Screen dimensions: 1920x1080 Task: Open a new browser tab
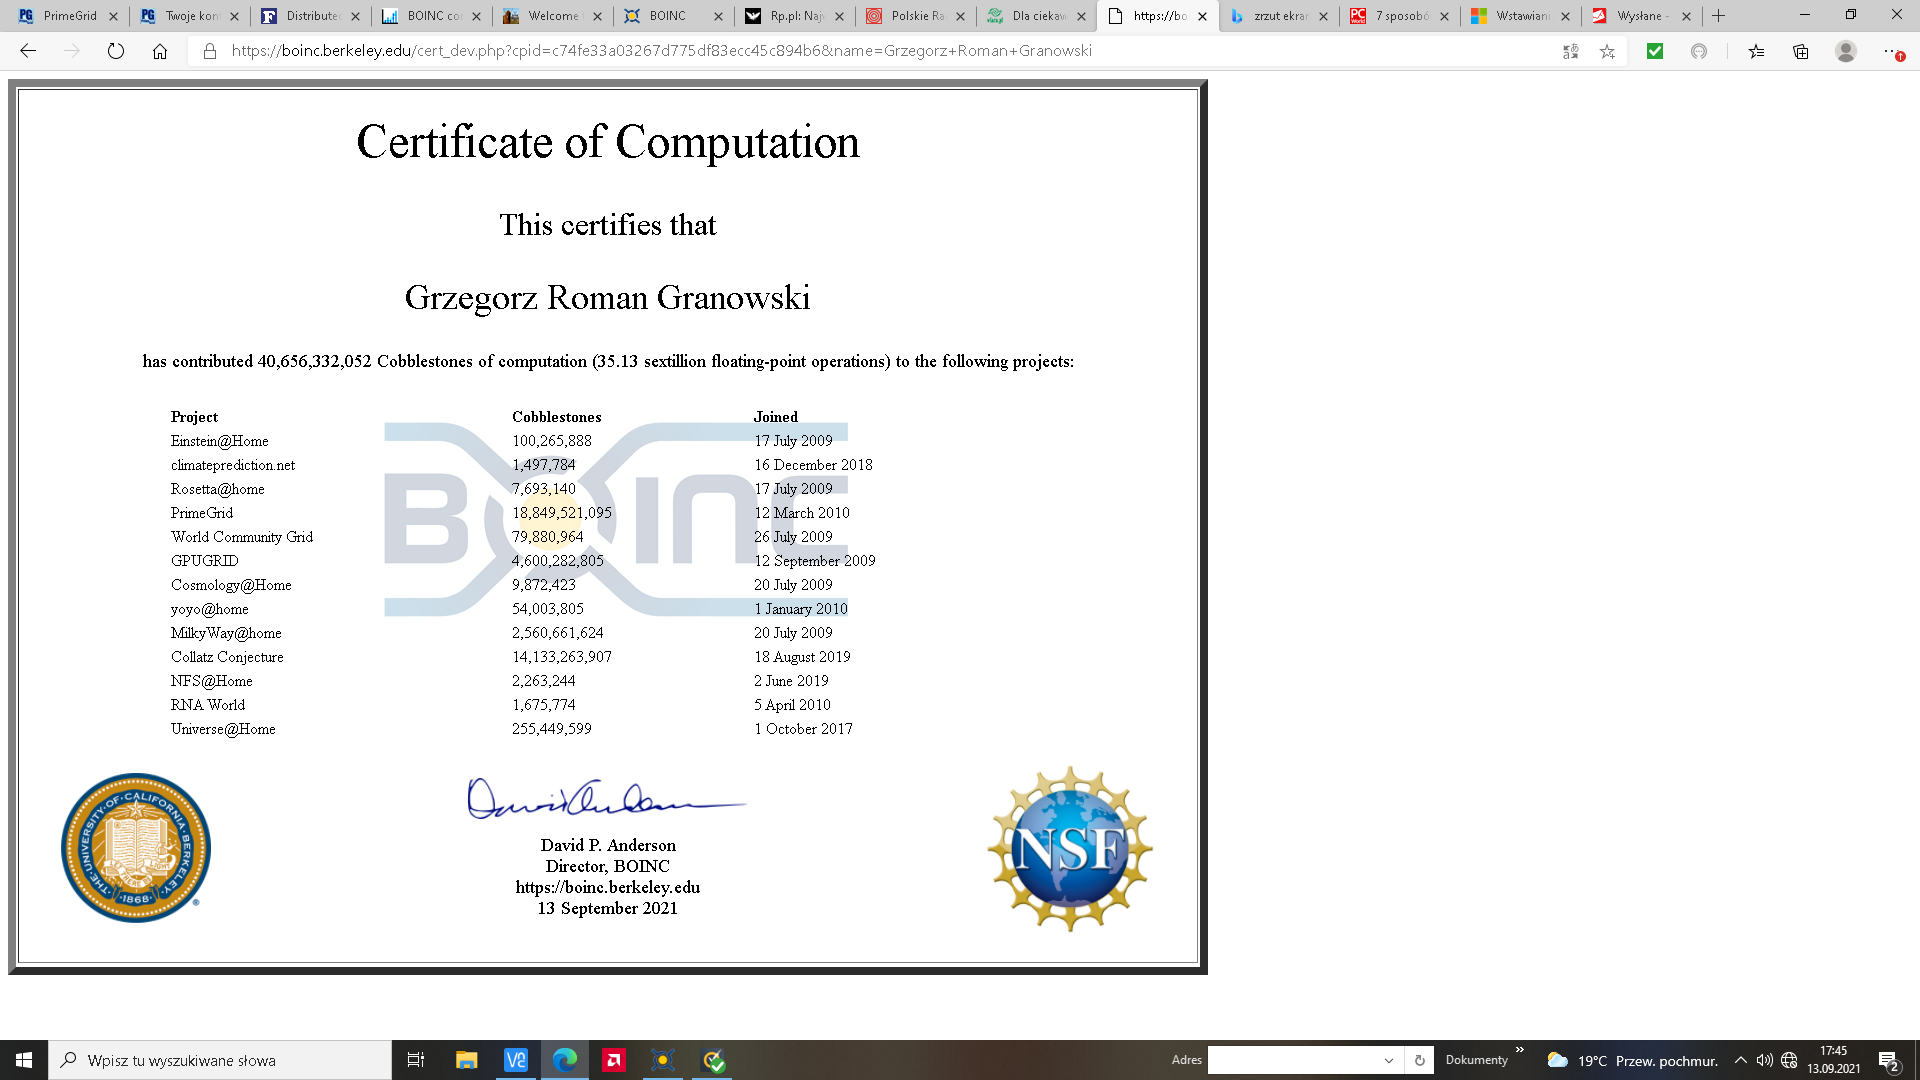(x=1719, y=16)
